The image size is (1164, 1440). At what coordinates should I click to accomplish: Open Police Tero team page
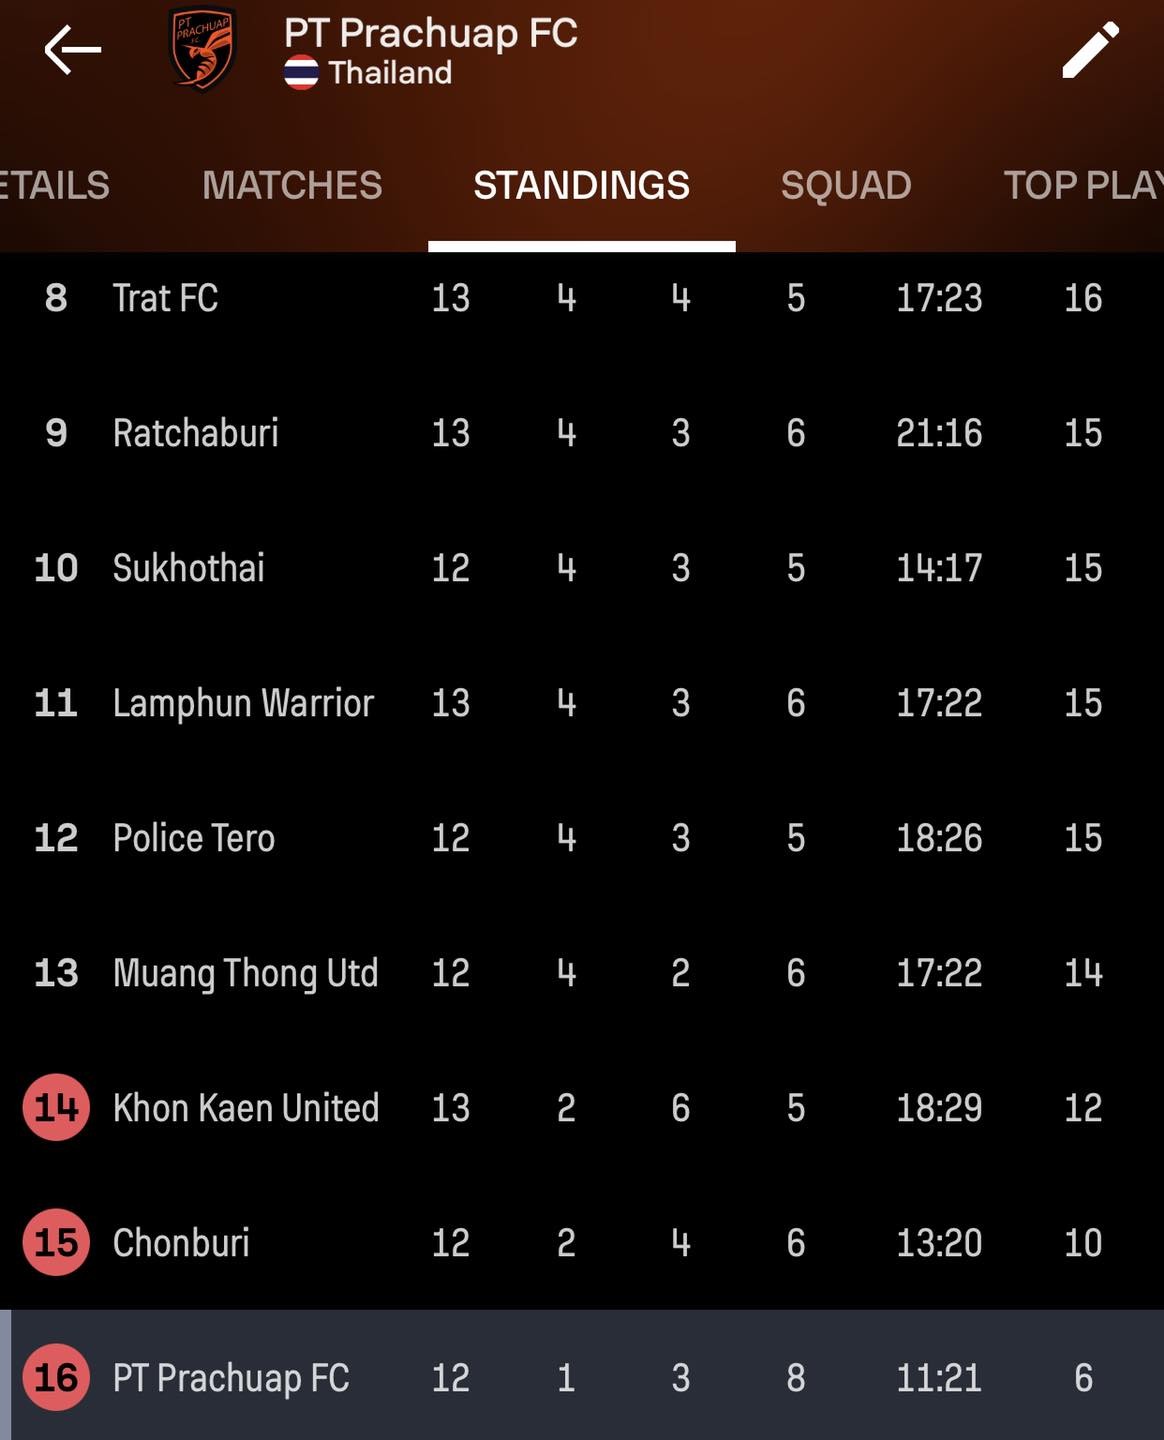(x=193, y=838)
